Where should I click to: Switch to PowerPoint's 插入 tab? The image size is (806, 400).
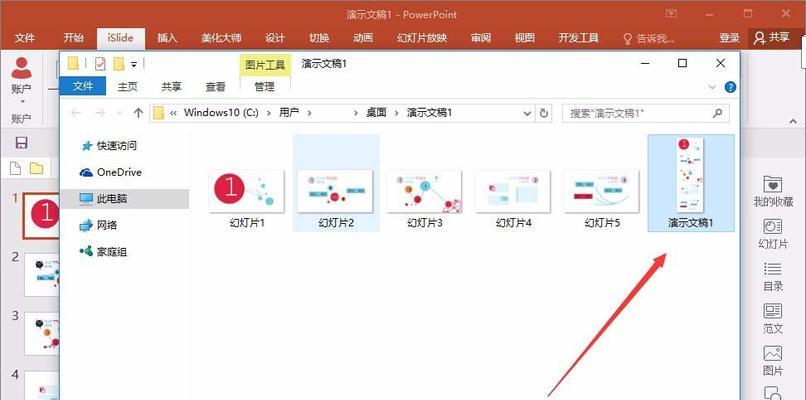click(x=167, y=38)
